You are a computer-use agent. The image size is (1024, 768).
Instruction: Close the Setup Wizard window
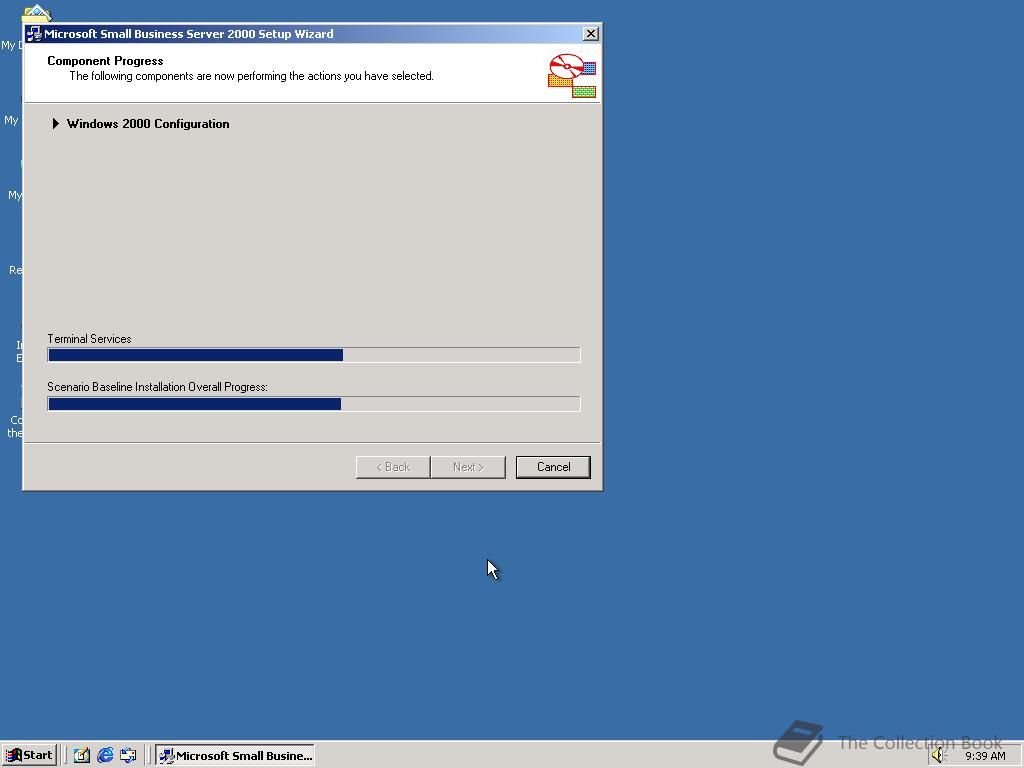click(x=590, y=34)
